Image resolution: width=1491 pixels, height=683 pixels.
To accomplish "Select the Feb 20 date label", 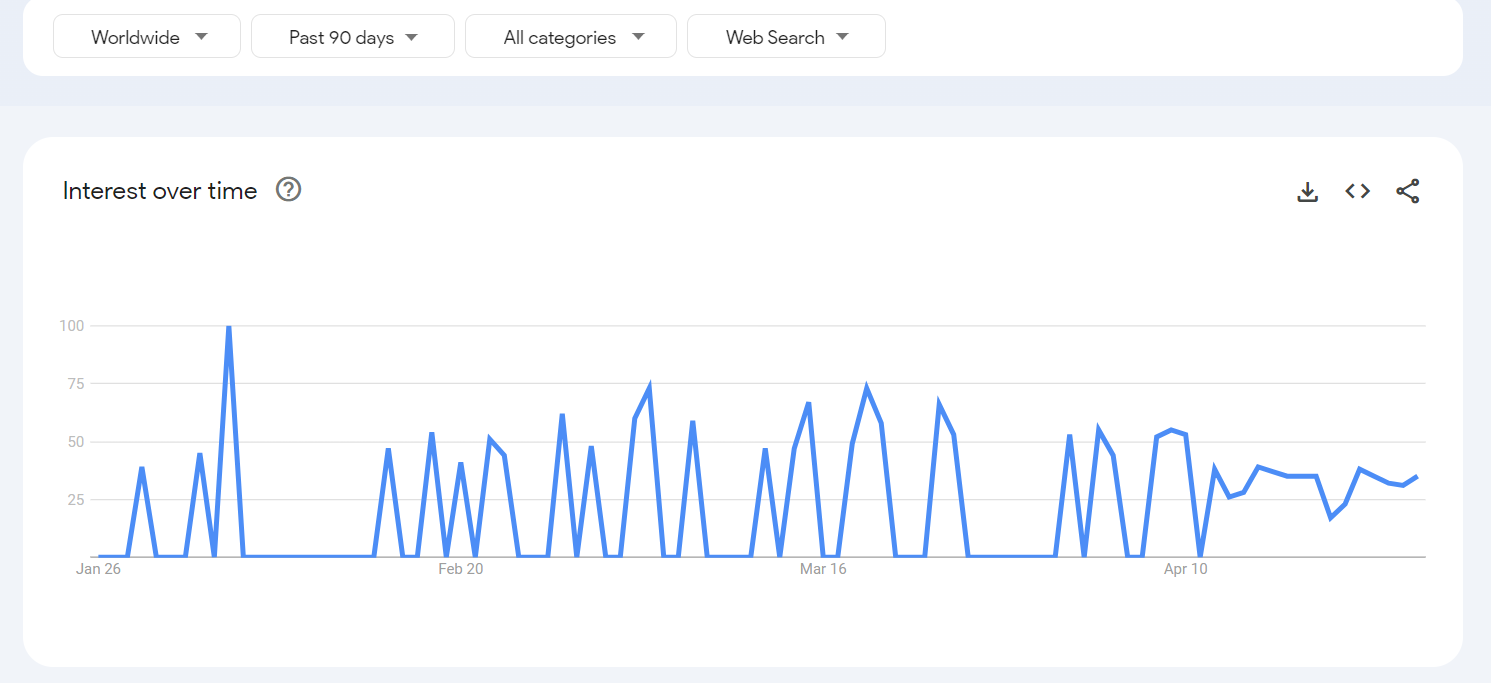I will pos(460,569).
